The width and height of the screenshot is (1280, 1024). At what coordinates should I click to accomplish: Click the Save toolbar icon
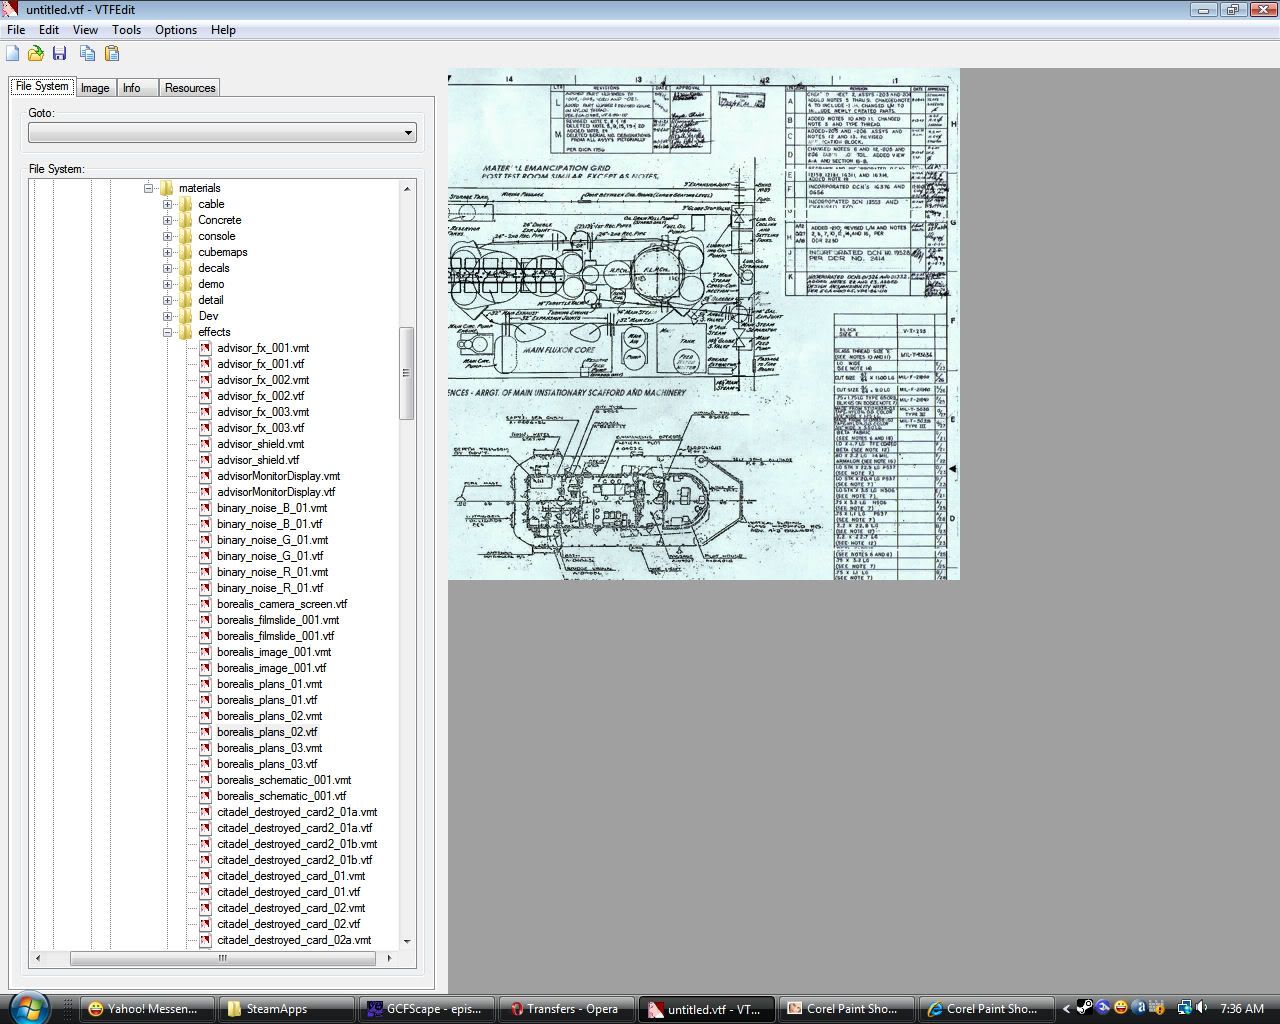pos(59,53)
